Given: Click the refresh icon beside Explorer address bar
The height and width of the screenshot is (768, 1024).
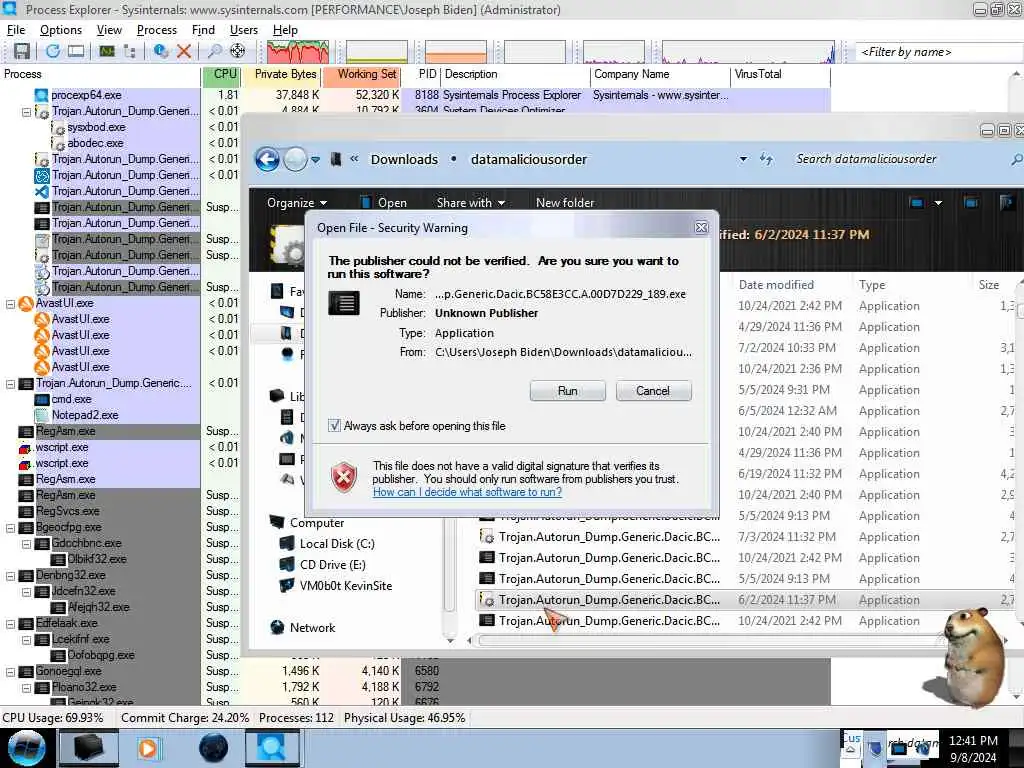Looking at the screenshot, I should (x=766, y=159).
